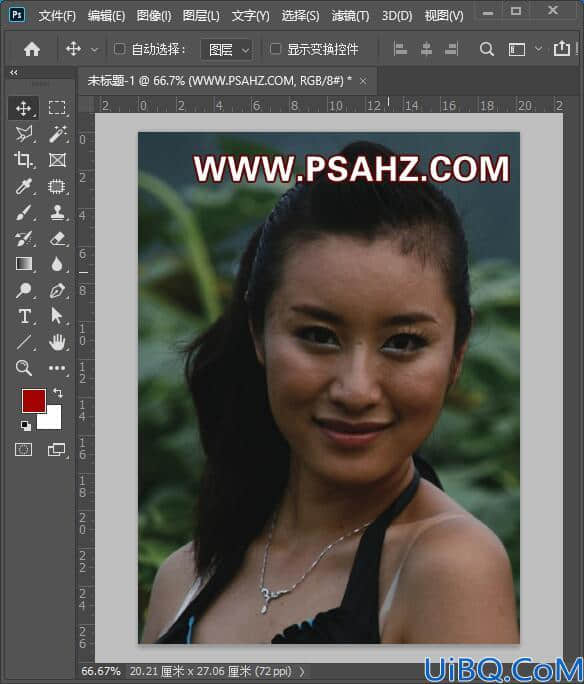Select the Eyedropper tool
Image resolution: width=584 pixels, height=684 pixels.
coord(24,186)
